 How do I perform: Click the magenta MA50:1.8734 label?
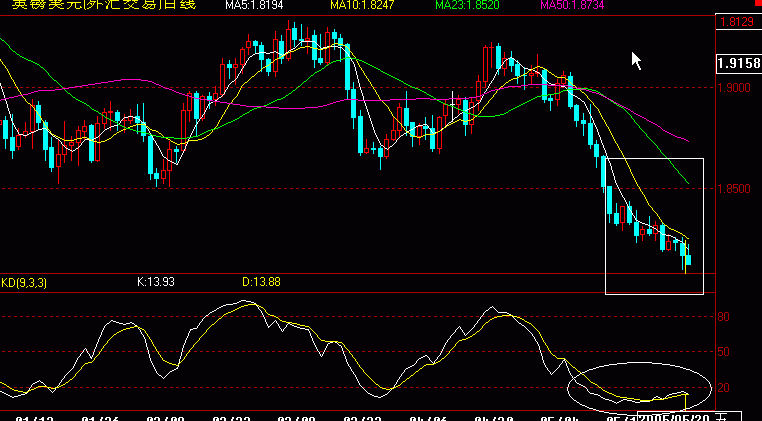[572, 5]
